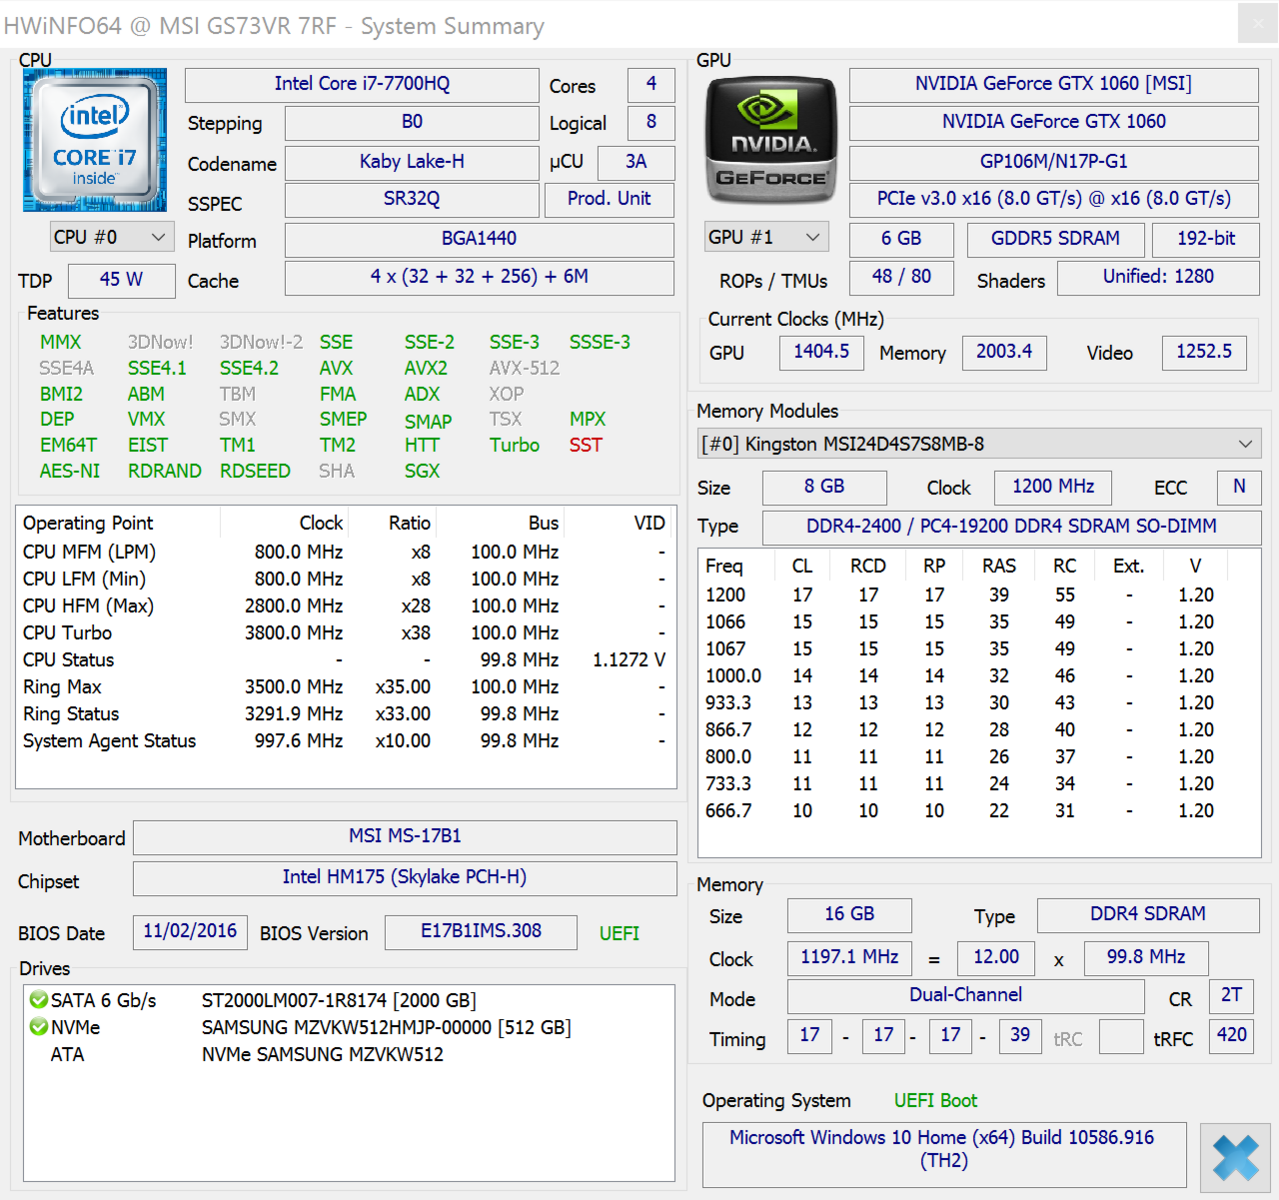The height and width of the screenshot is (1200, 1279).
Task: Click the AES-NI feature label
Action: point(70,471)
